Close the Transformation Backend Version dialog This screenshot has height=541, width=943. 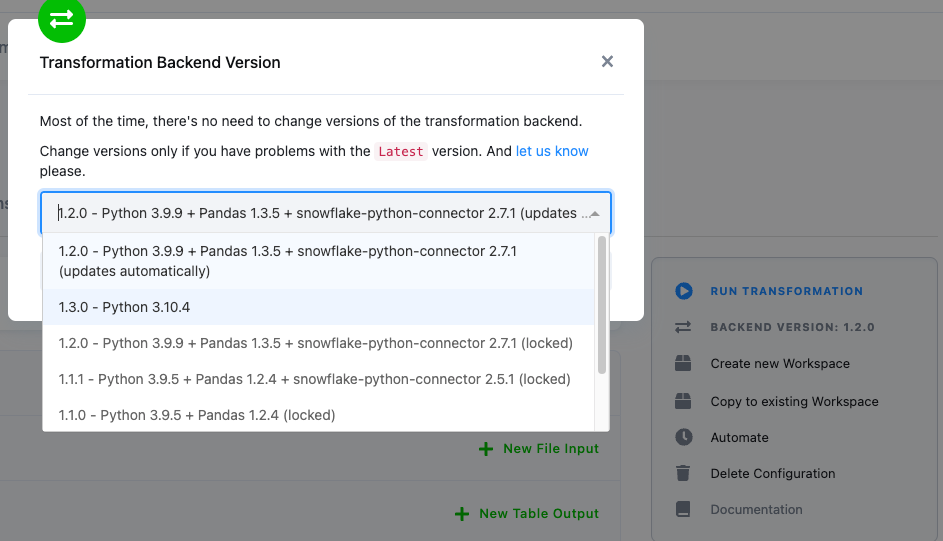607,62
